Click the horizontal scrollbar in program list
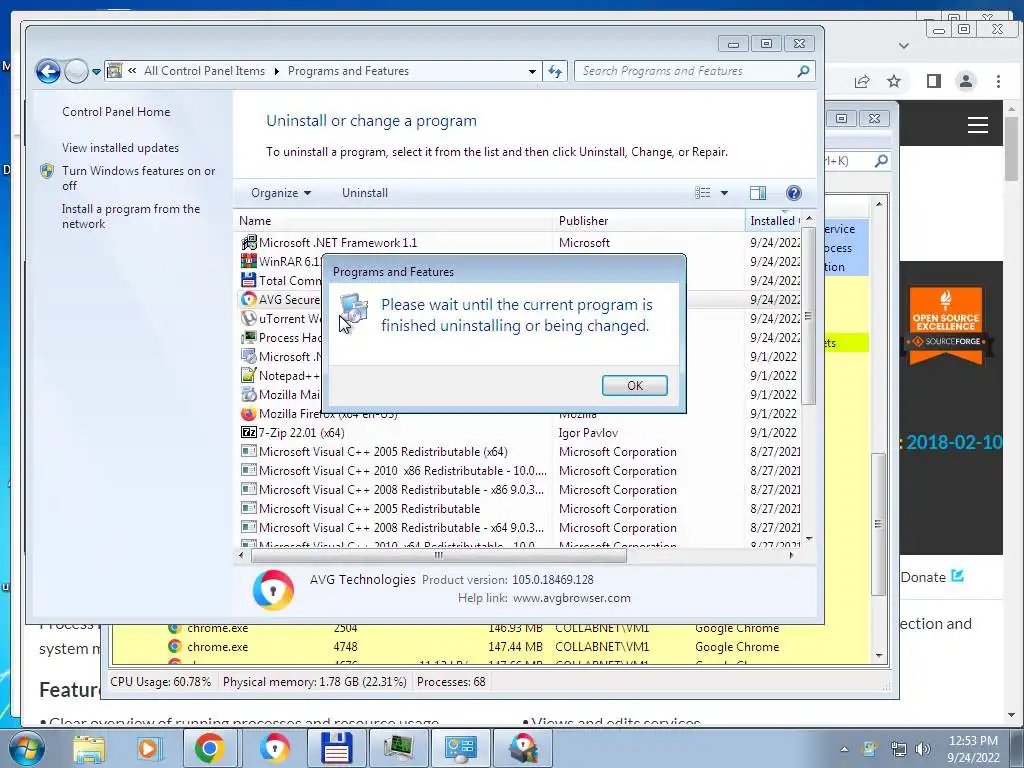 (x=438, y=556)
